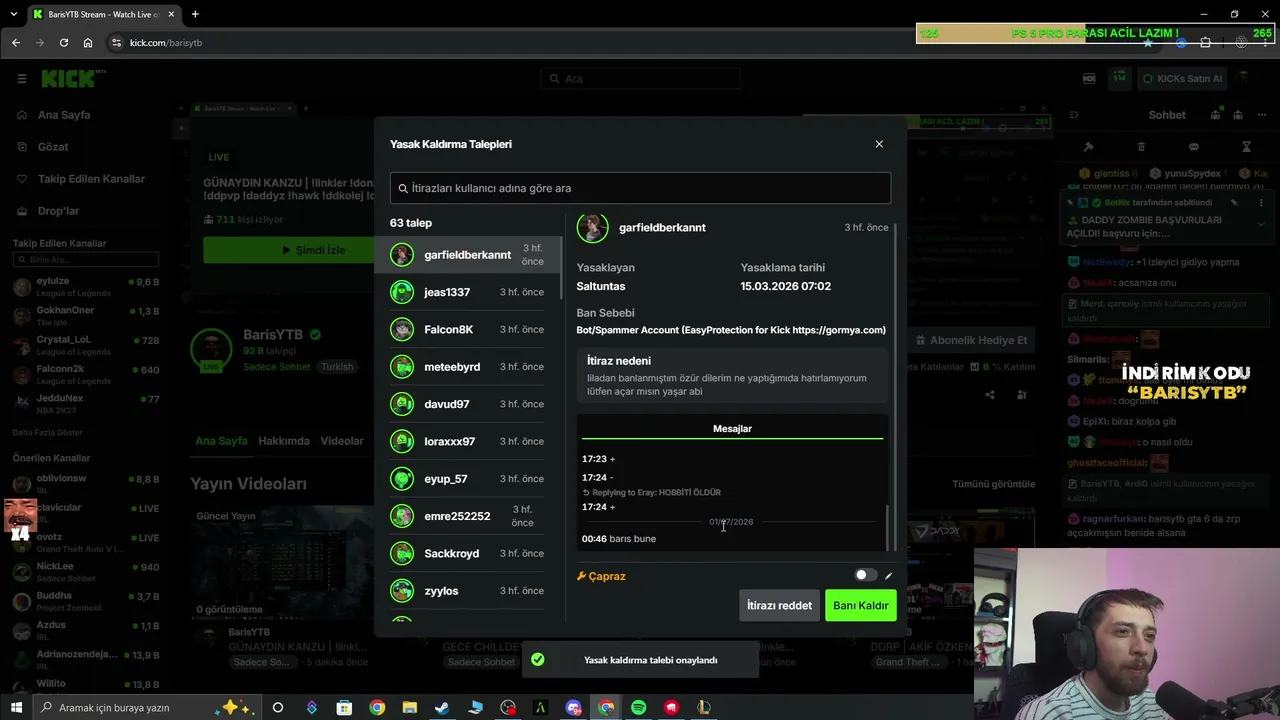The width and height of the screenshot is (1280, 720).
Task: Open davud97's unban request
Action: coord(468,404)
